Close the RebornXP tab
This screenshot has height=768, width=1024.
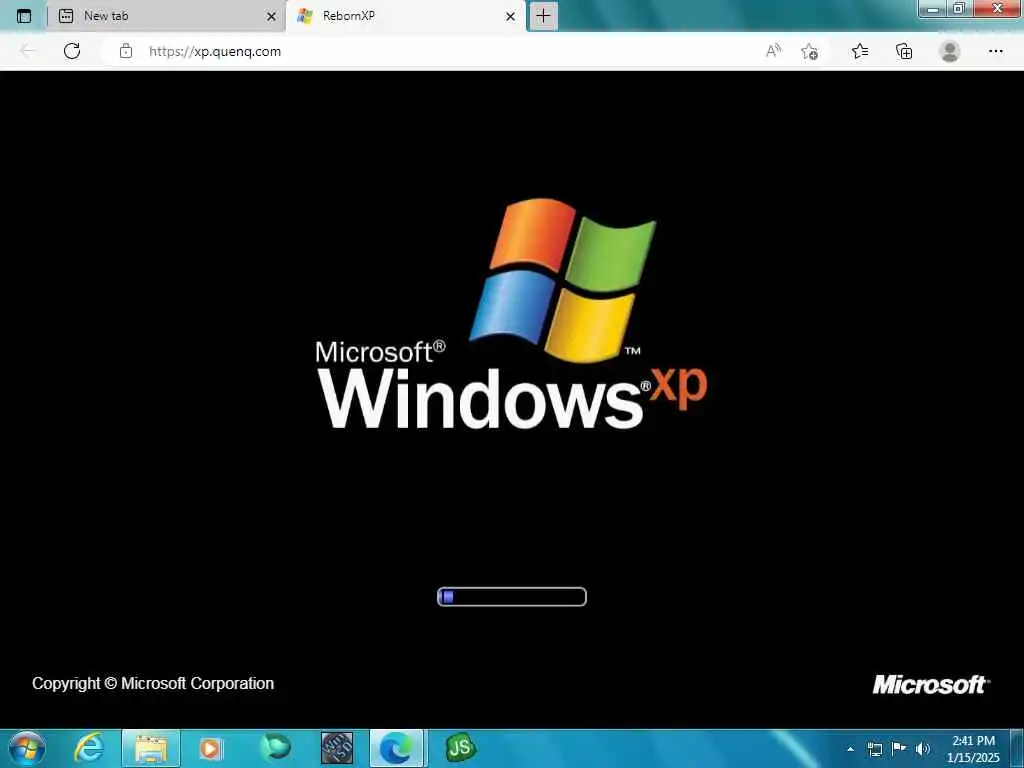point(510,17)
